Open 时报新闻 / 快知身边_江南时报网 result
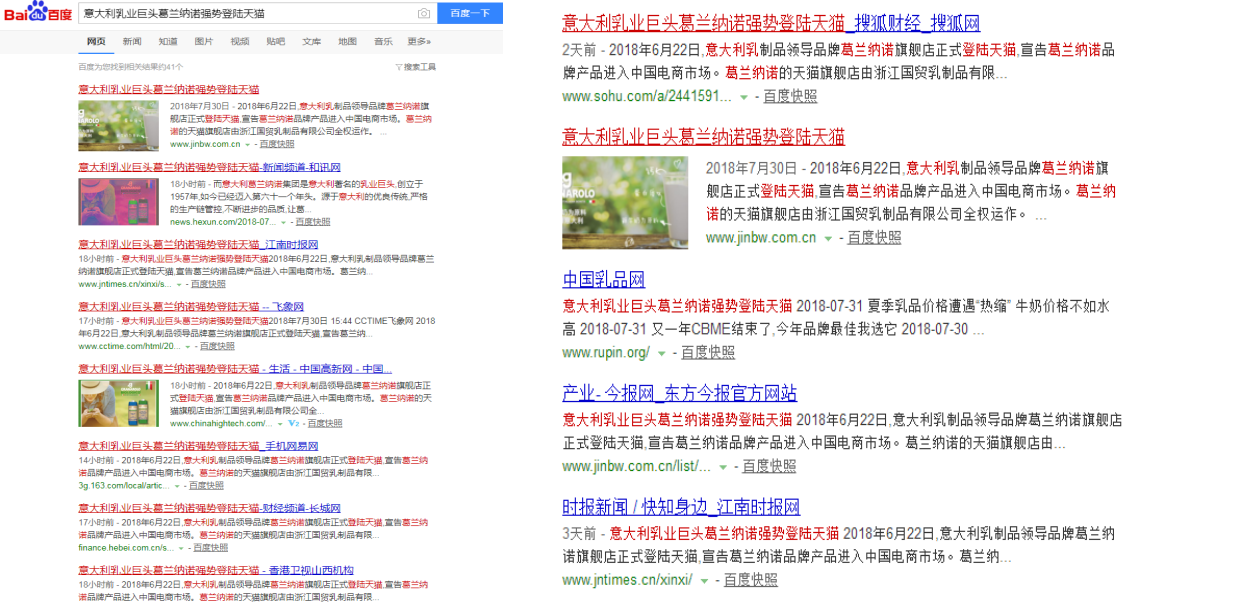The image size is (1243, 603). click(x=681, y=507)
